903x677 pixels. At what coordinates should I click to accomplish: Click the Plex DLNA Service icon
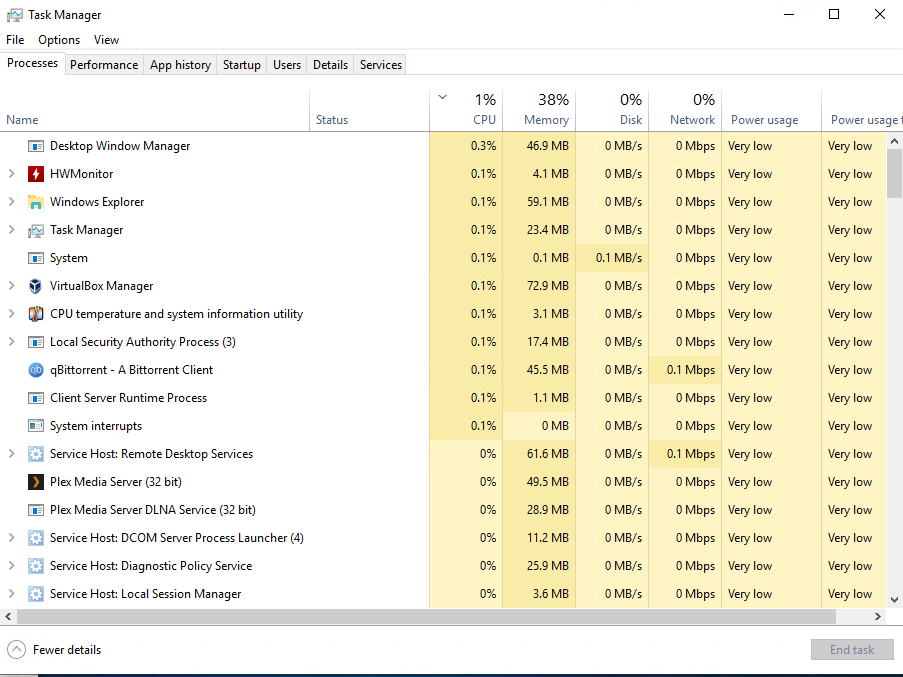pos(36,510)
